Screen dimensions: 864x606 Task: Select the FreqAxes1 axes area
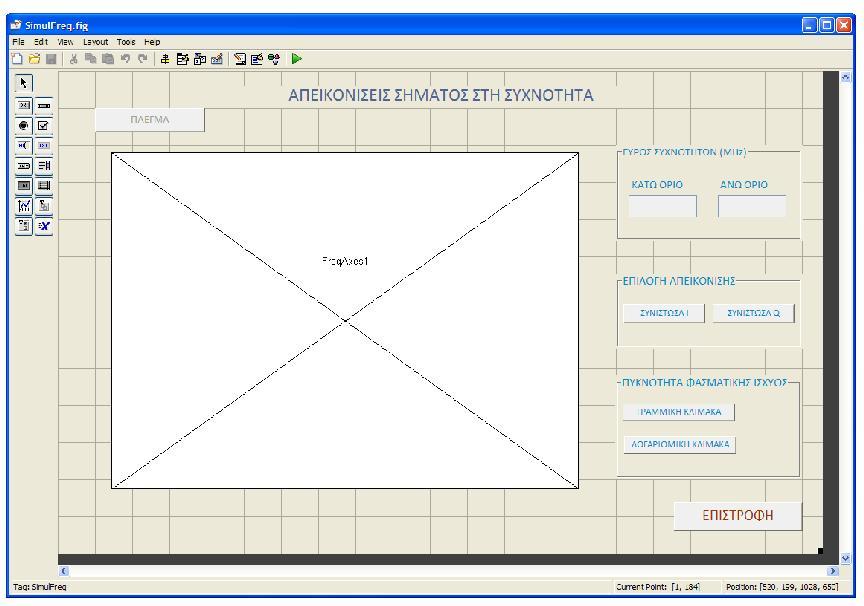(345, 320)
